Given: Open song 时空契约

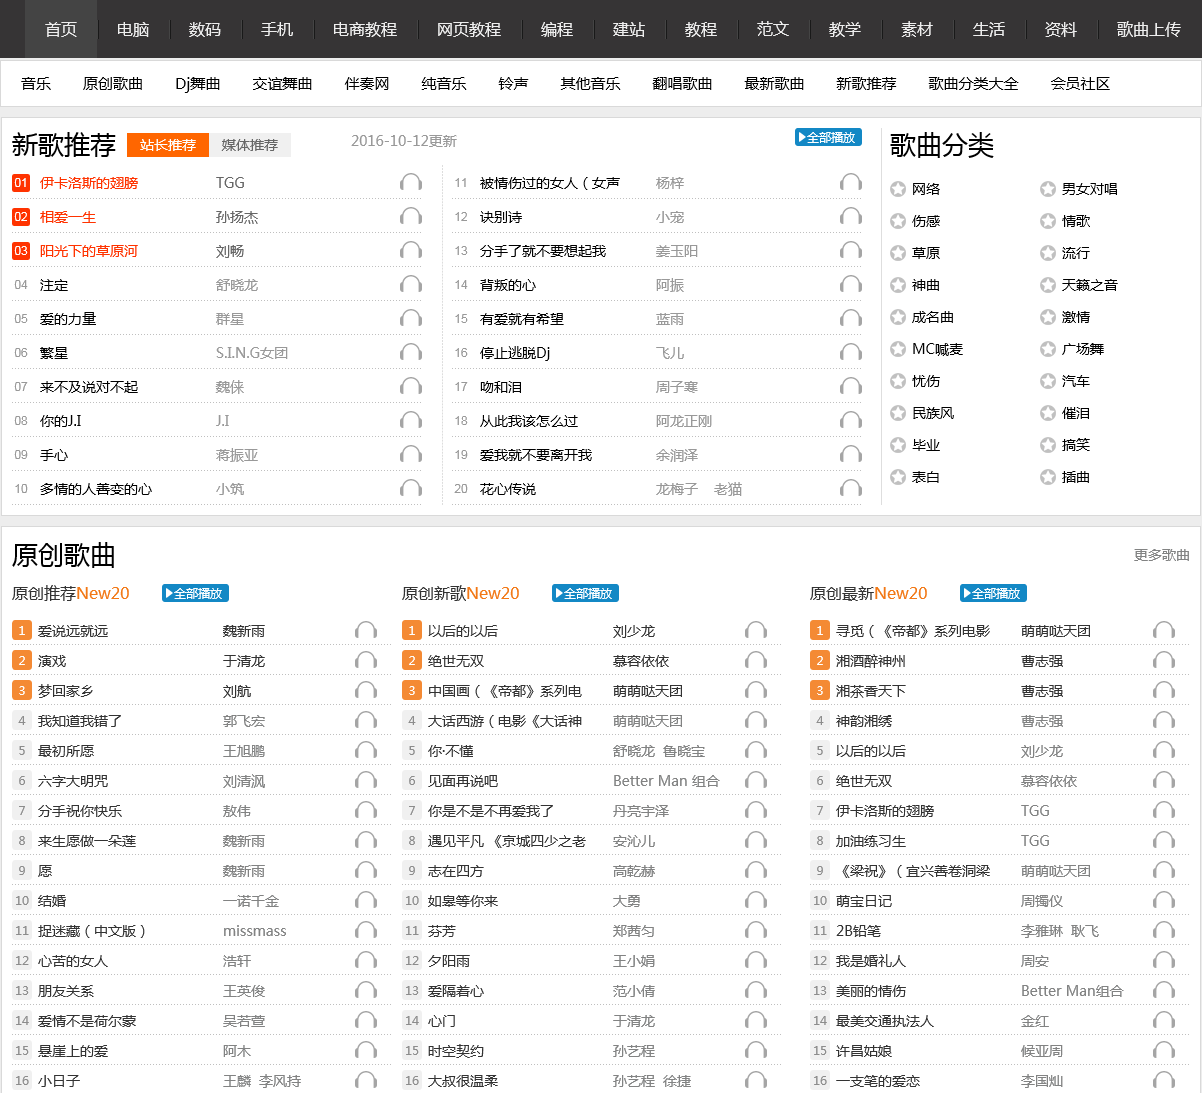Looking at the screenshot, I should pyautogui.click(x=456, y=1051).
